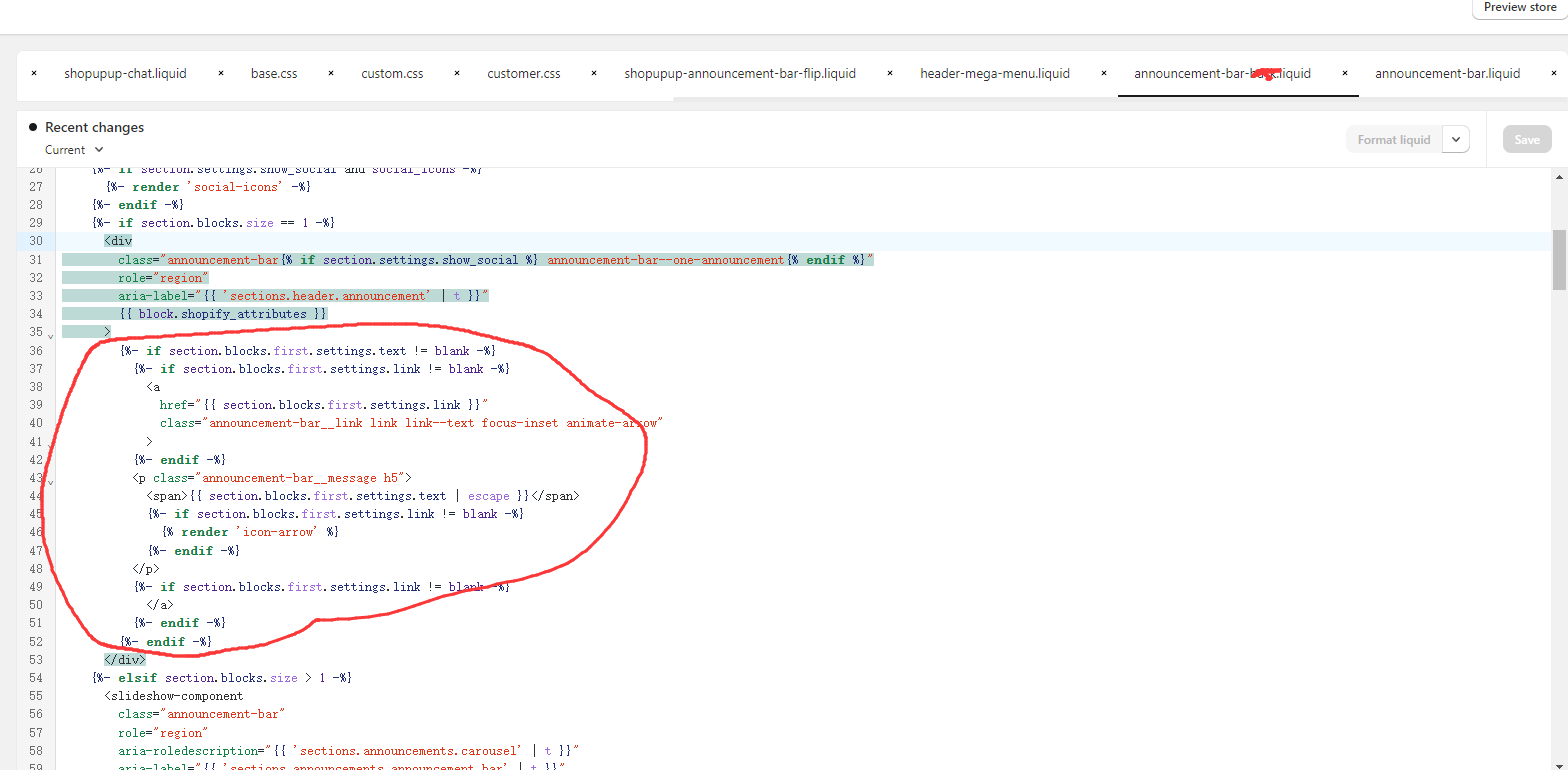
Task: Click the announcement-bar__link class line
Action: [412, 423]
